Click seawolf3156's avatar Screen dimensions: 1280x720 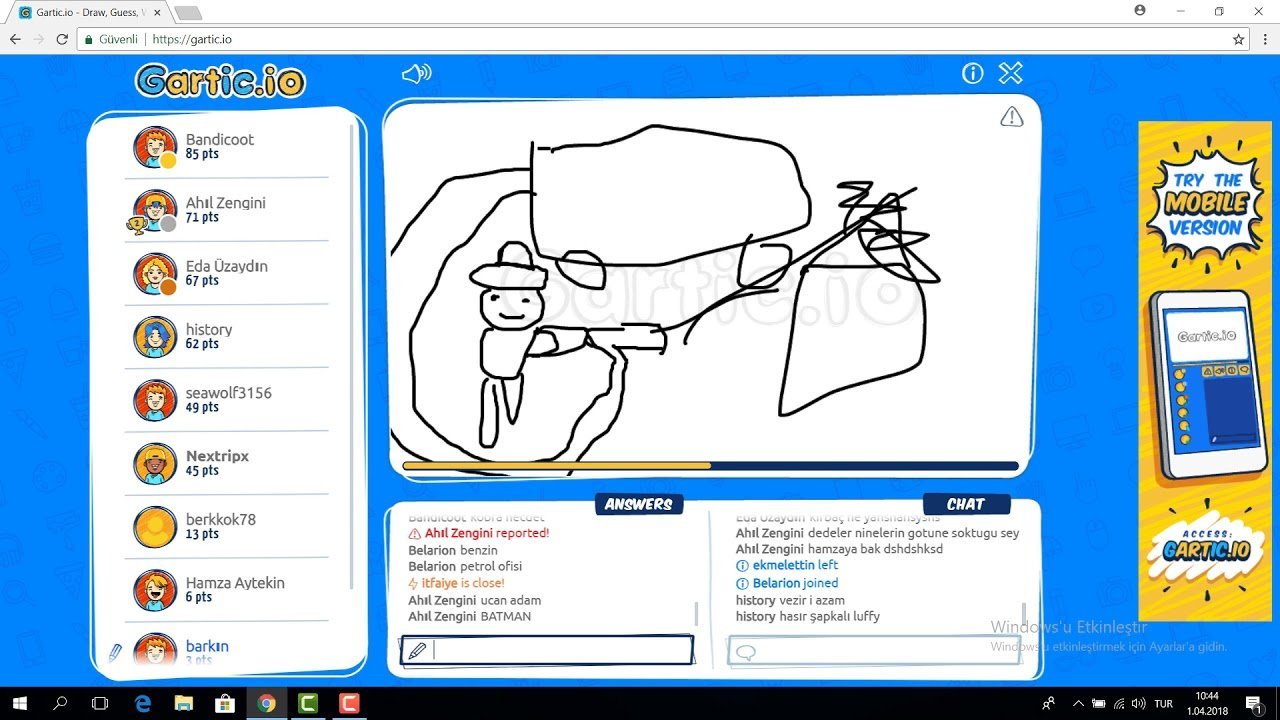coord(155,400)
